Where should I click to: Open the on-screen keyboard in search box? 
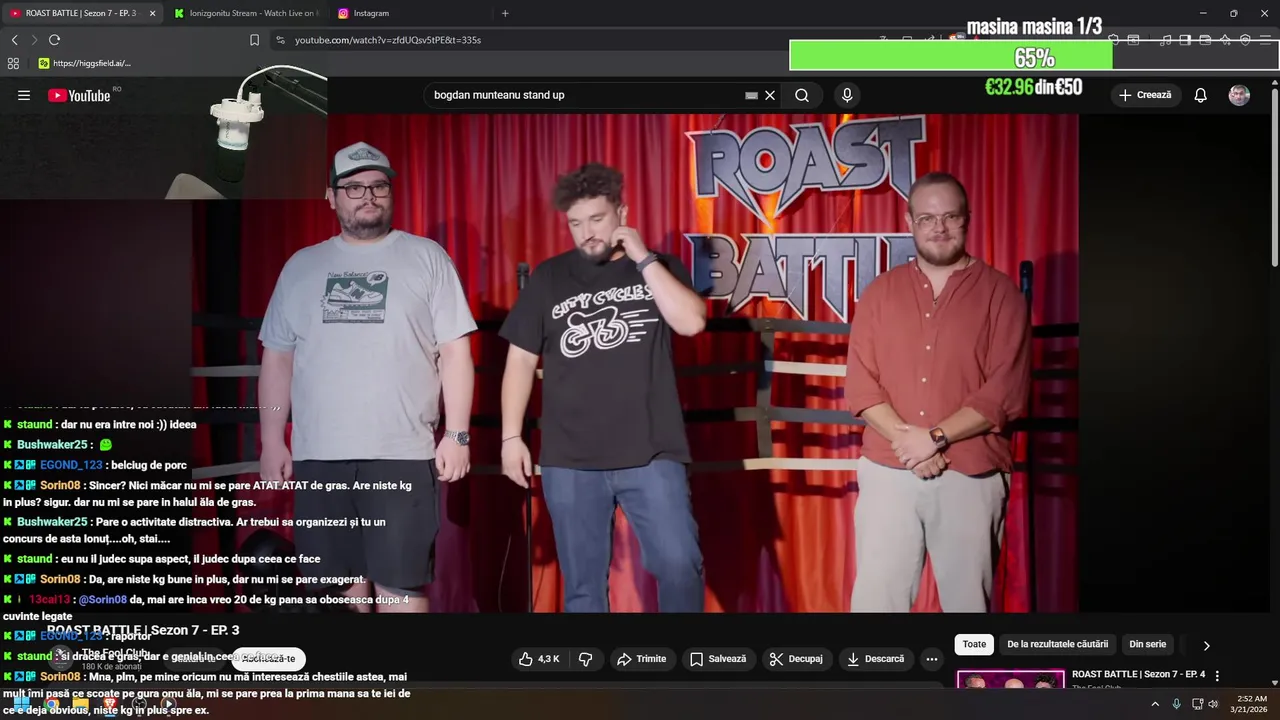[x=751, y=95]
